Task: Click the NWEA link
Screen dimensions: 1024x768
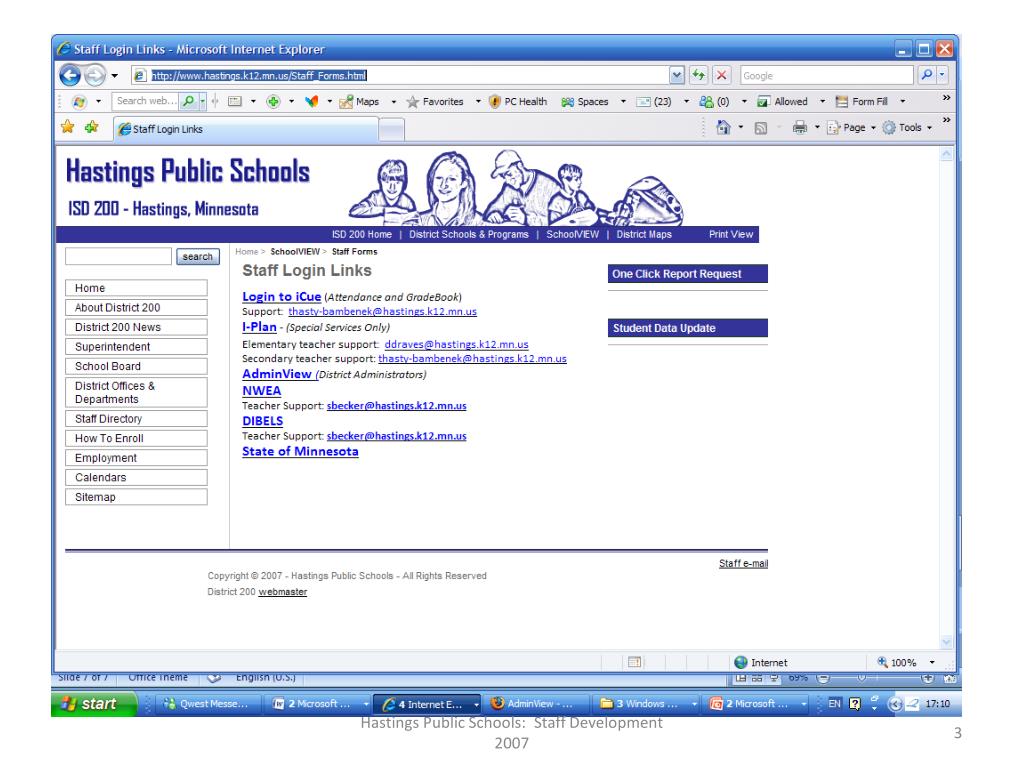Action: 261,391
